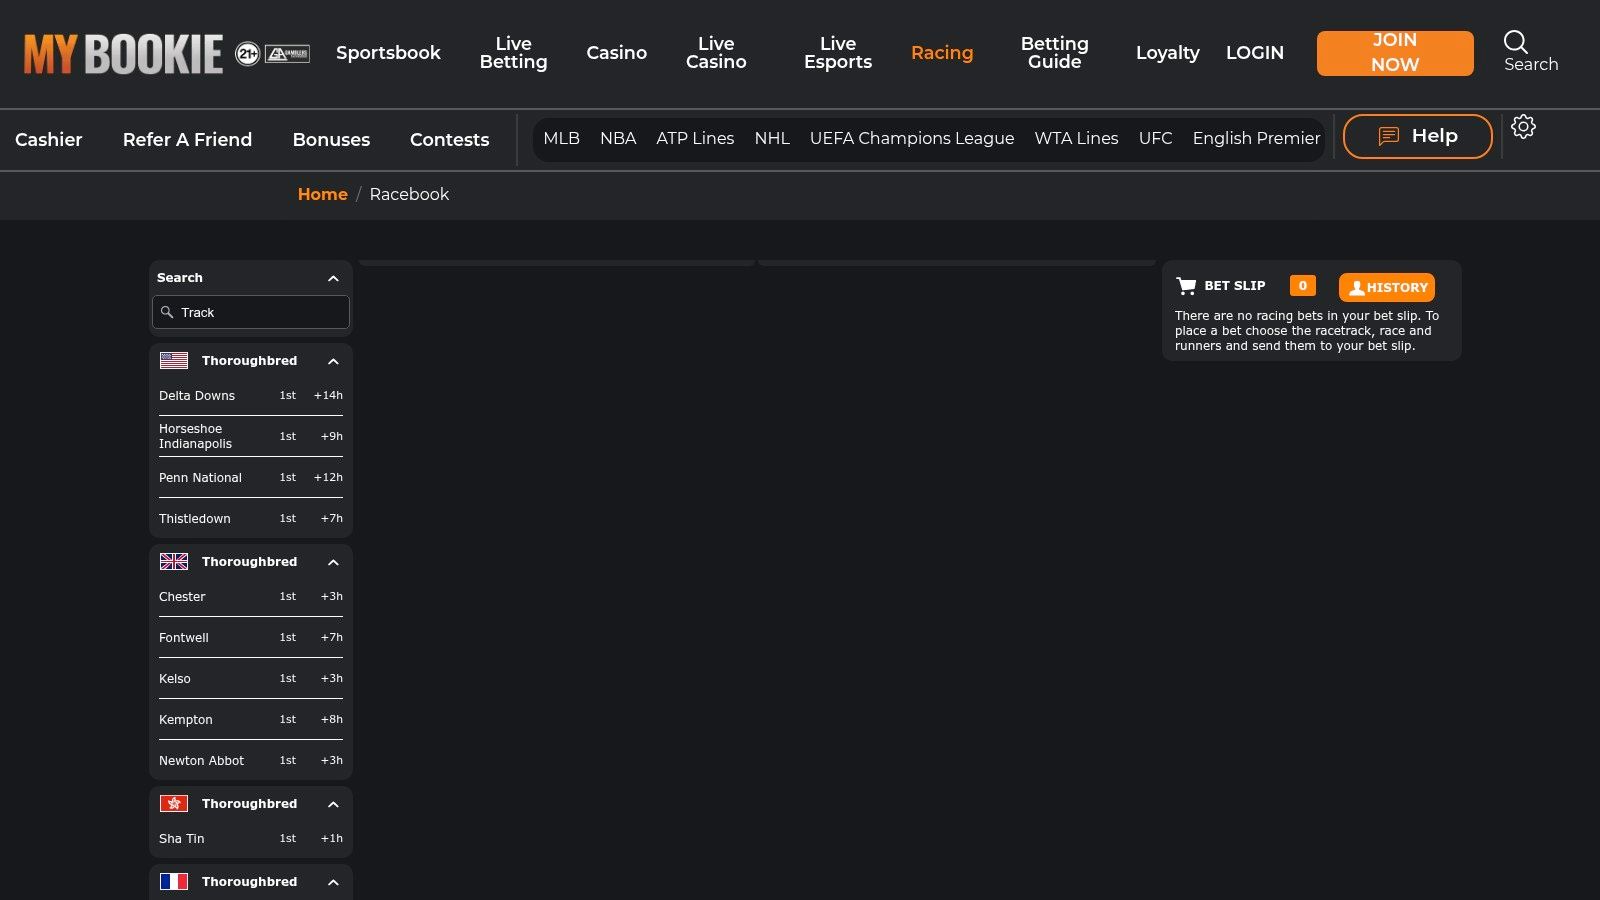The image size is (1600, 900).
Task: View bet HISTORY
Action: point(1386,287)
